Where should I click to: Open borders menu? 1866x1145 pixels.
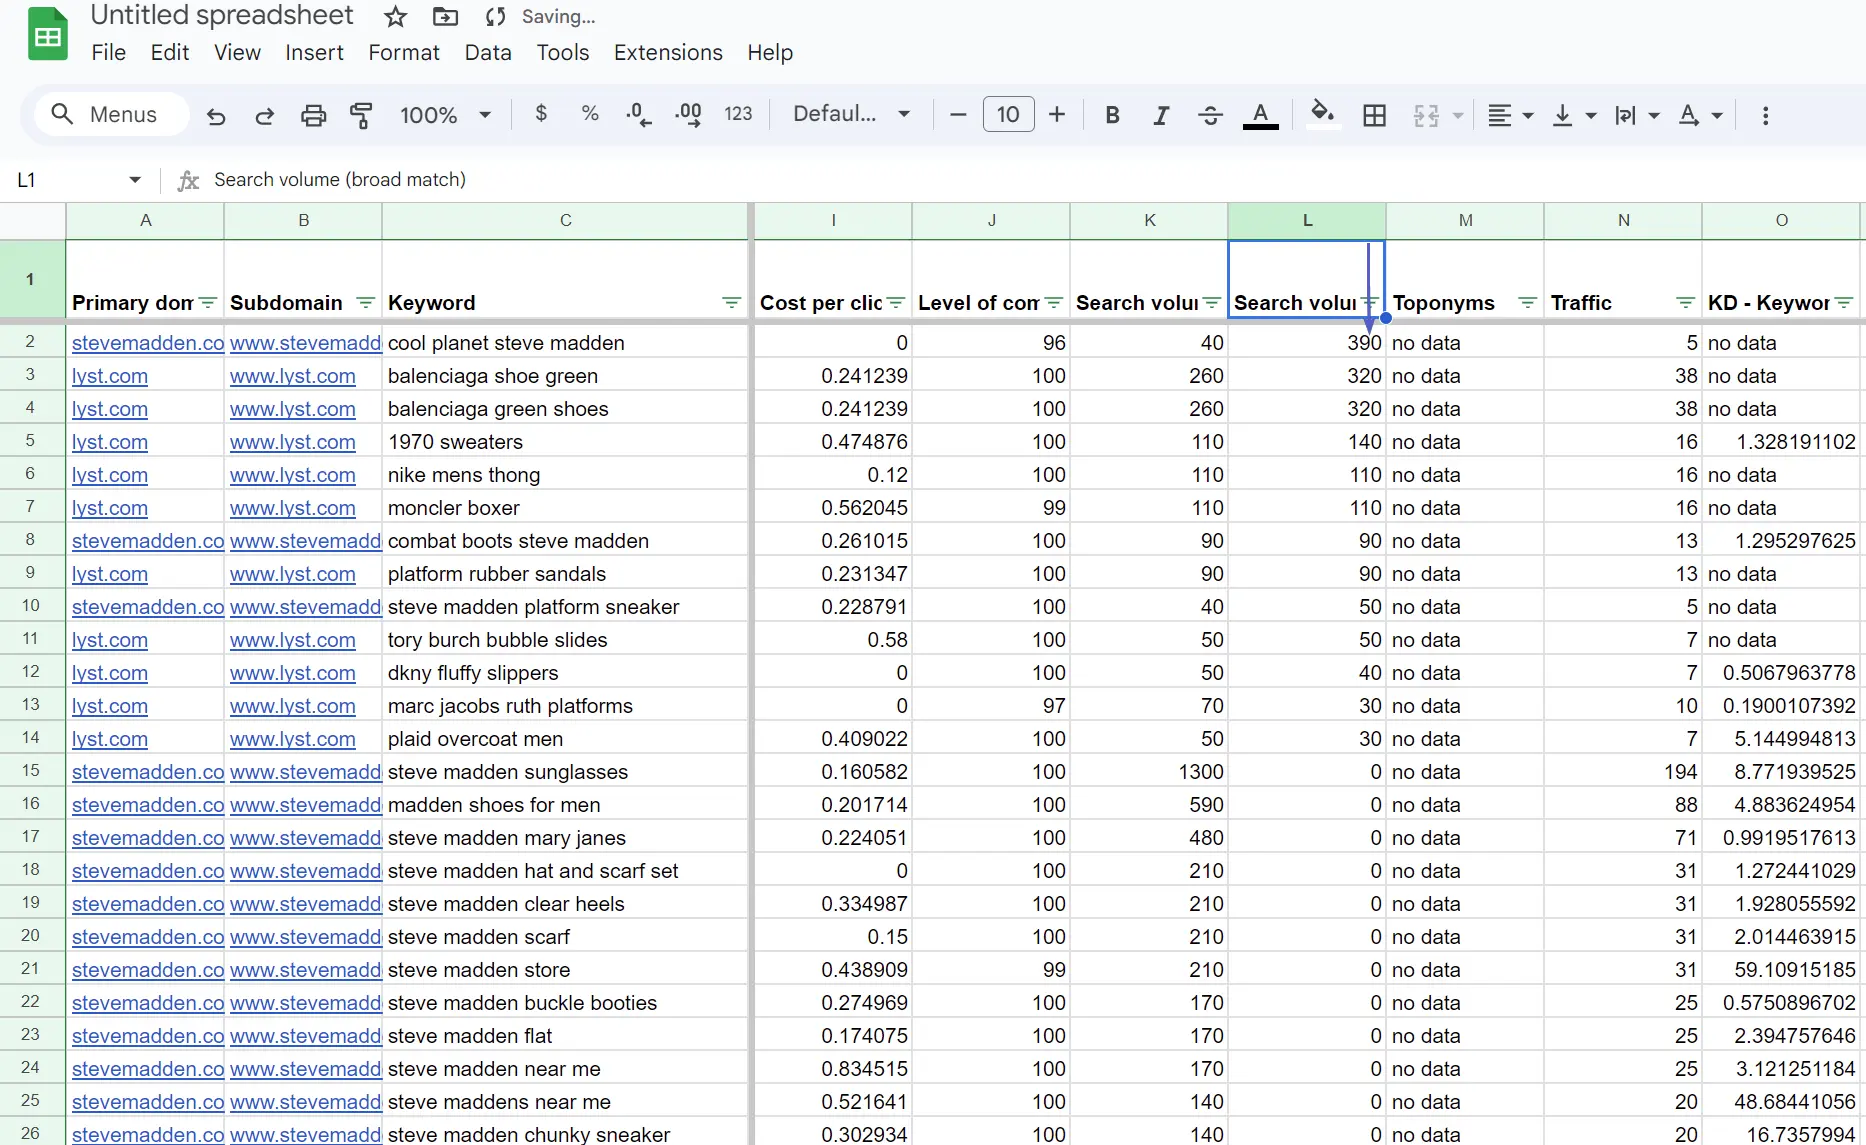(1375, 115)
